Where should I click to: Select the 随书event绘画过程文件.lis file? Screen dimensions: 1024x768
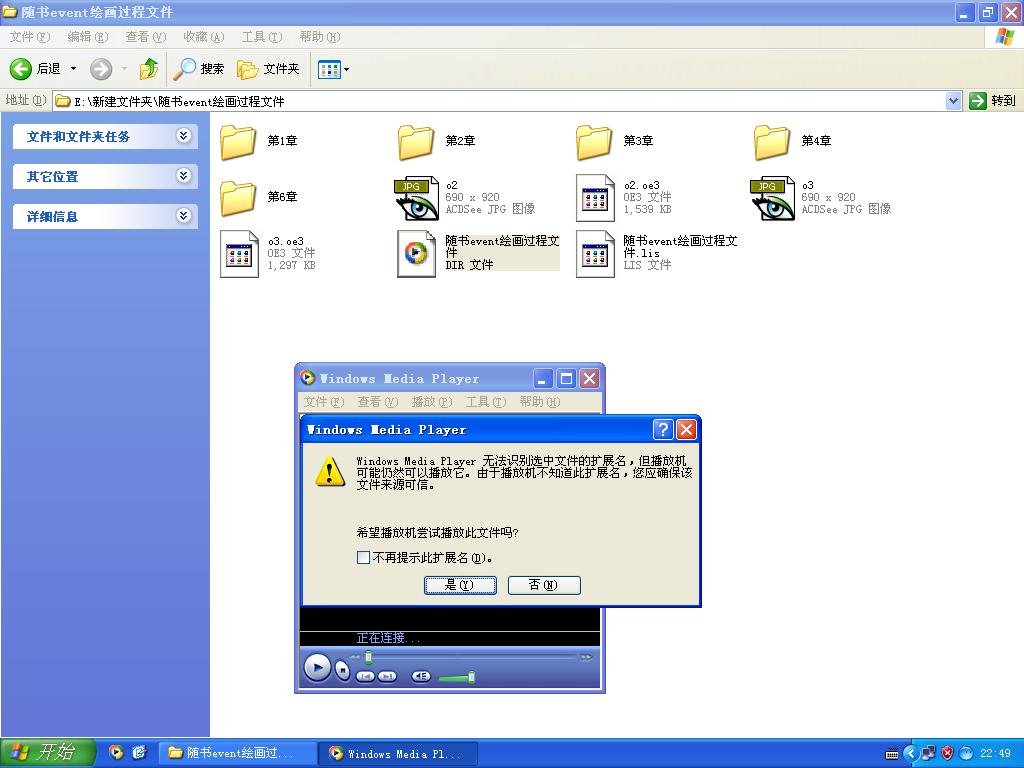657,253
